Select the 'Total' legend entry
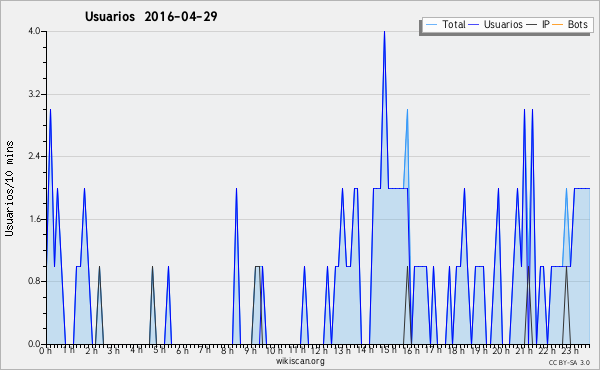The width and height of the screenshot is (600, 370). click(454, 25)
